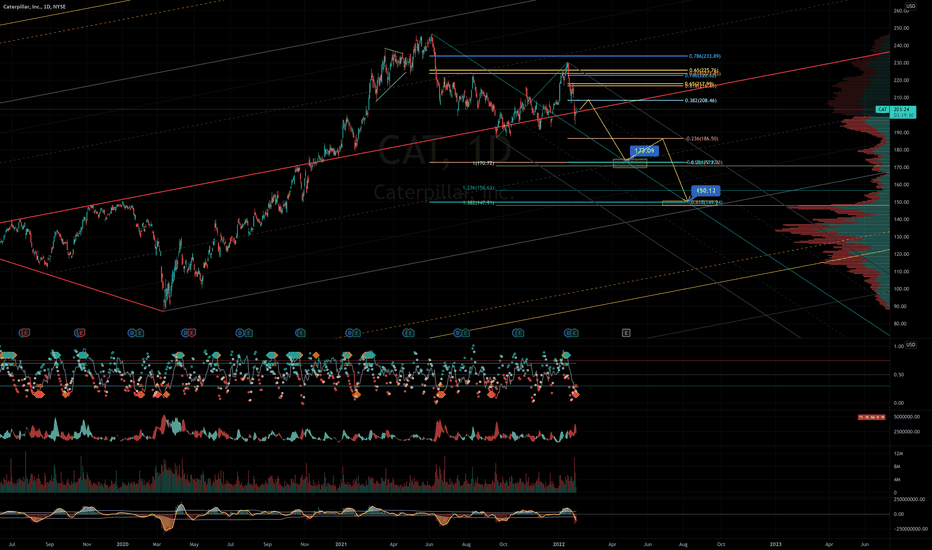Open the green earnings marker near Jan 2022
The image size is (932, 550).
(575, 333)
